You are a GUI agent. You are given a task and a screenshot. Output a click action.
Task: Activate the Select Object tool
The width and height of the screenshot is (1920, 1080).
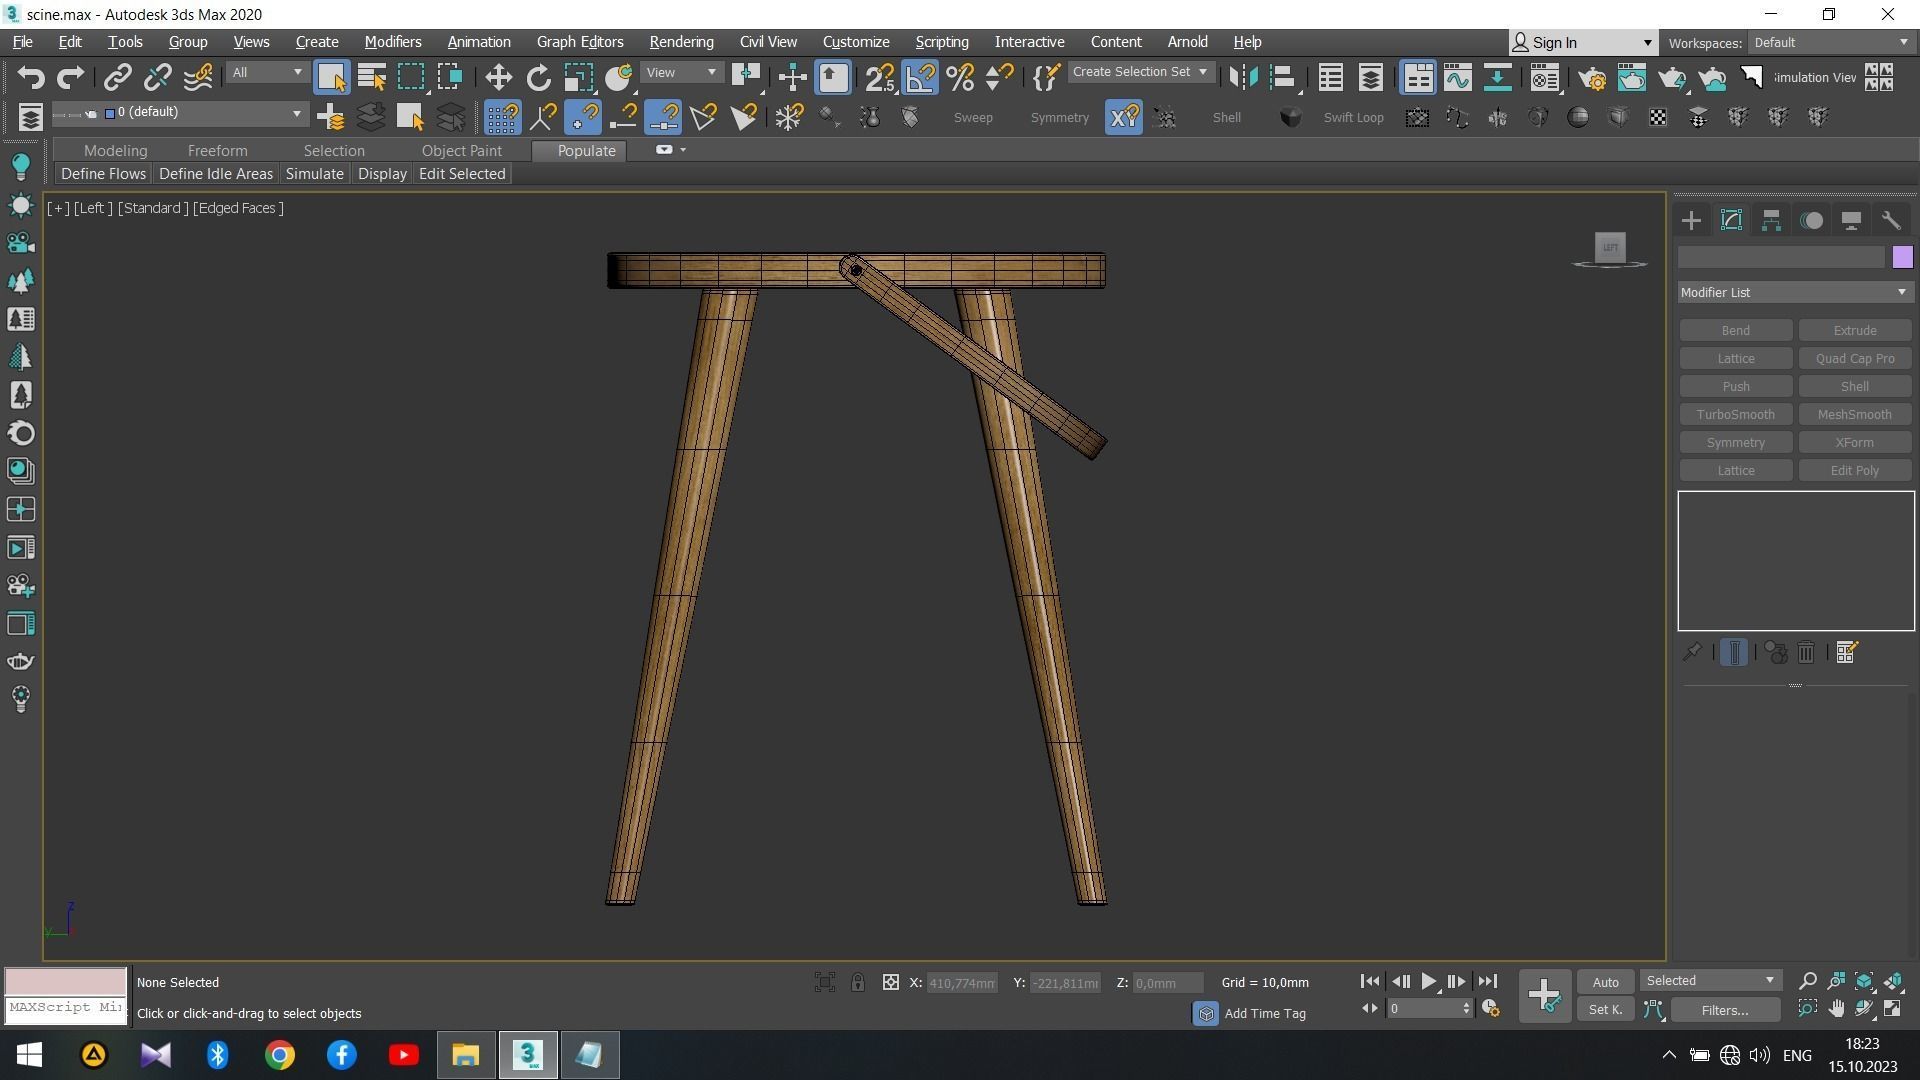pyautogui.click(x=331, y=77)
